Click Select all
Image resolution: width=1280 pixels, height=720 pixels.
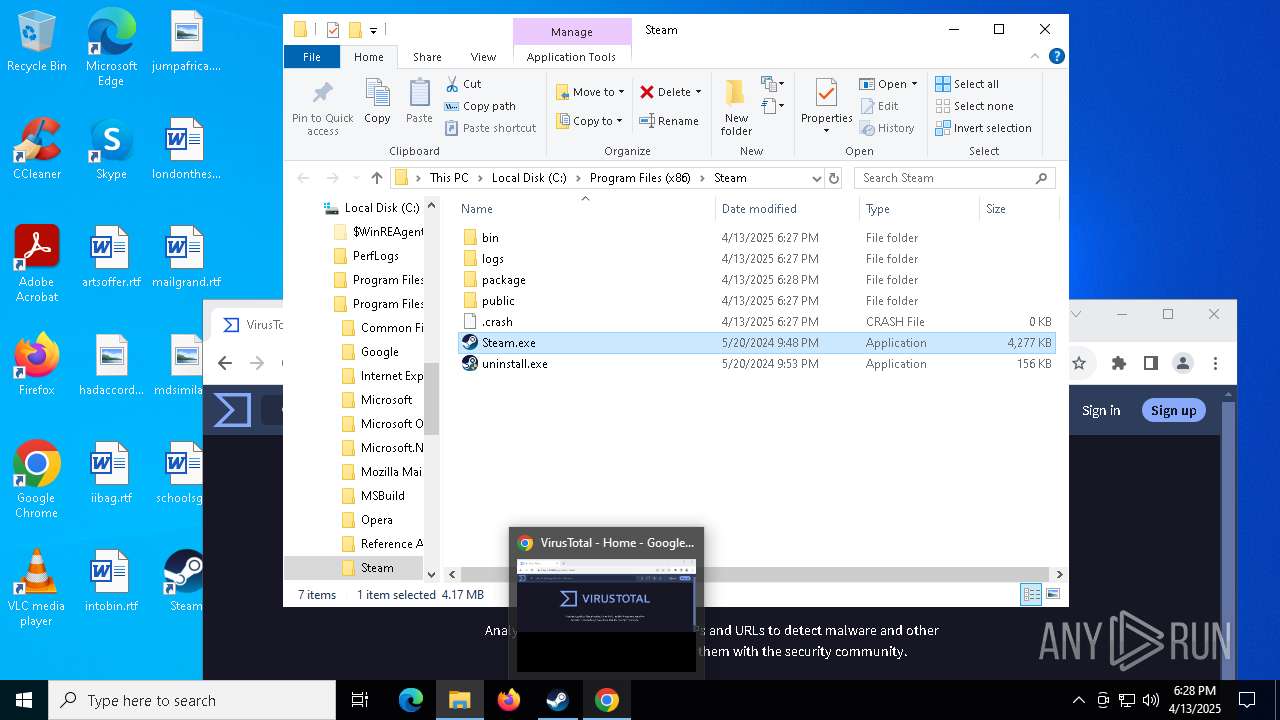(x=967, y=84)
